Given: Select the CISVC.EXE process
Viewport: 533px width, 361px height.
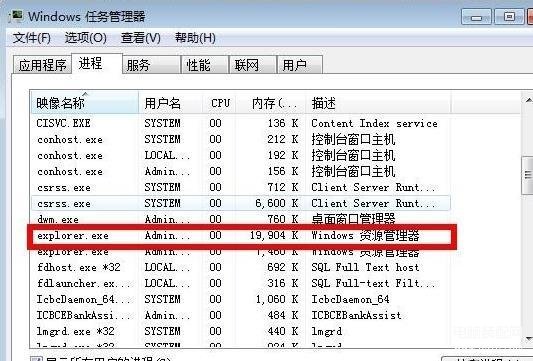Looking at the screenshot, I should 241,123.
